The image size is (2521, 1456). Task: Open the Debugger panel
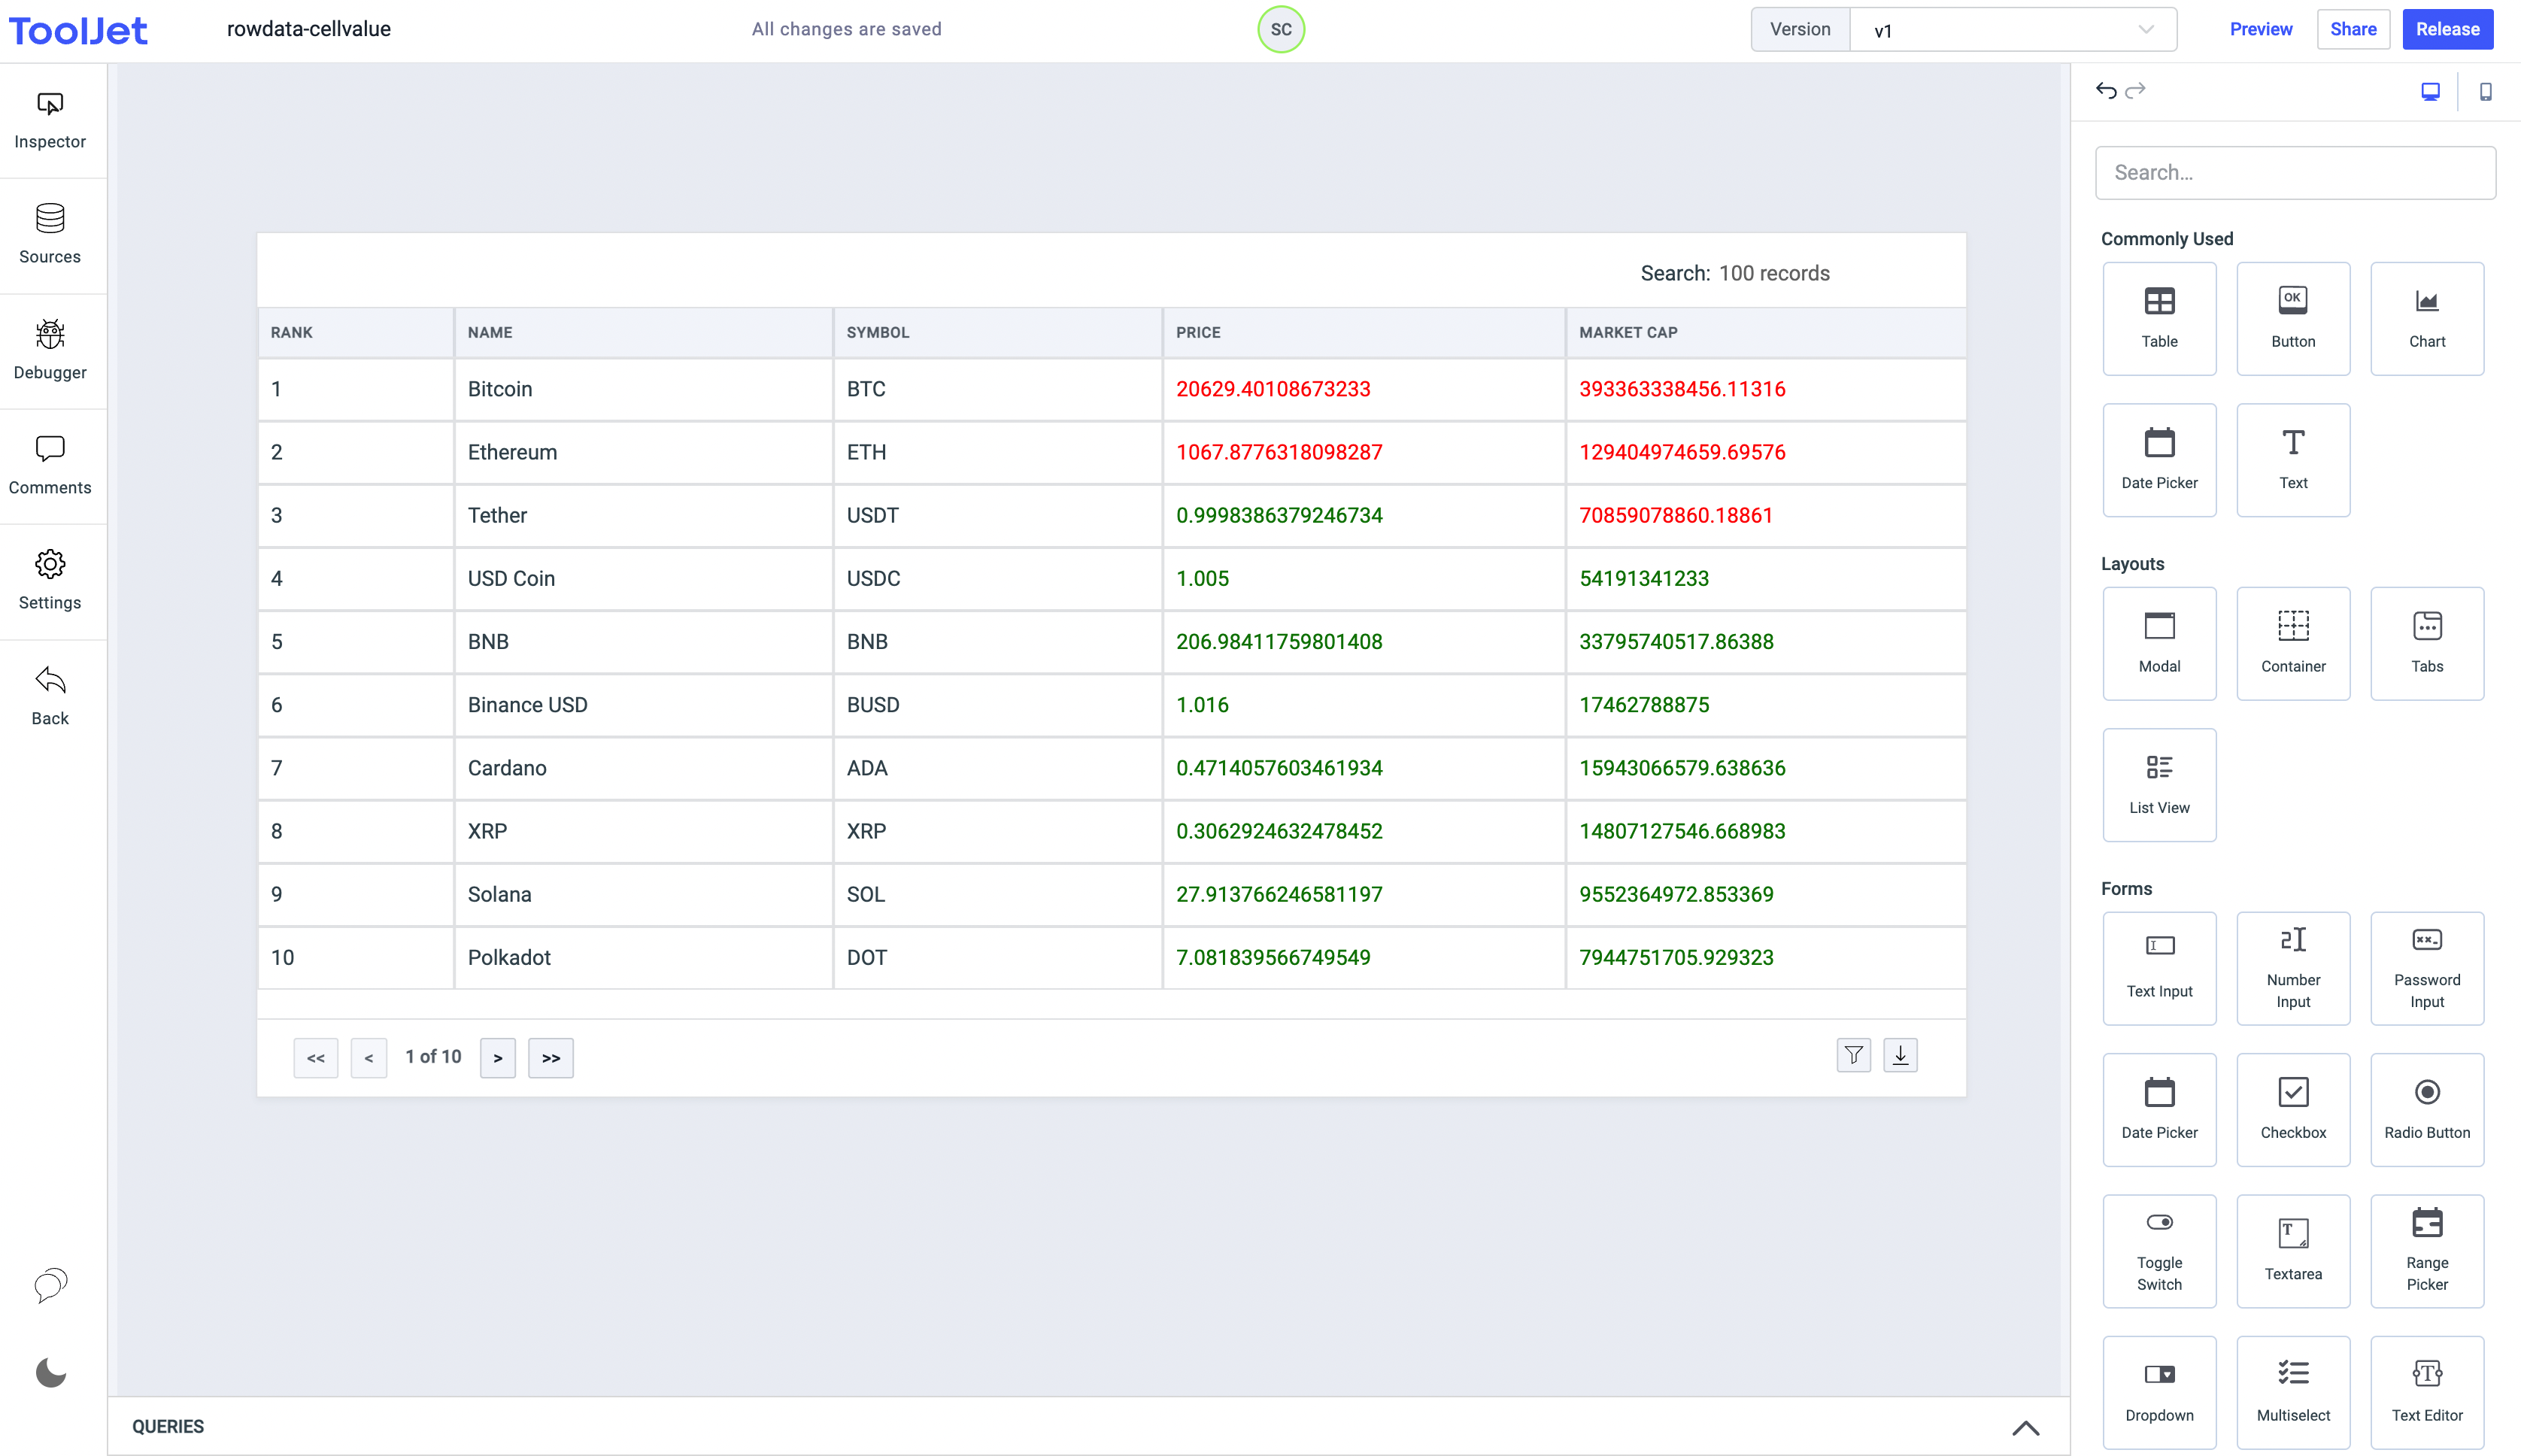pyautogui.click(x=50, y=351)
